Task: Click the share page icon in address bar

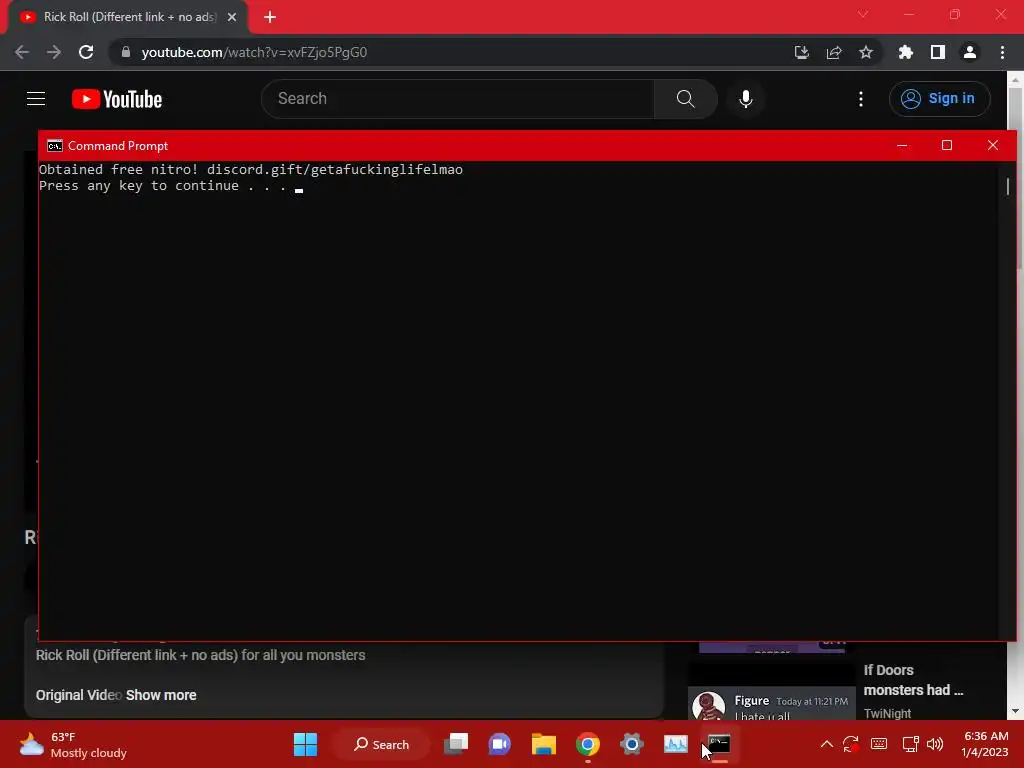Action: (x=834, y=52)
